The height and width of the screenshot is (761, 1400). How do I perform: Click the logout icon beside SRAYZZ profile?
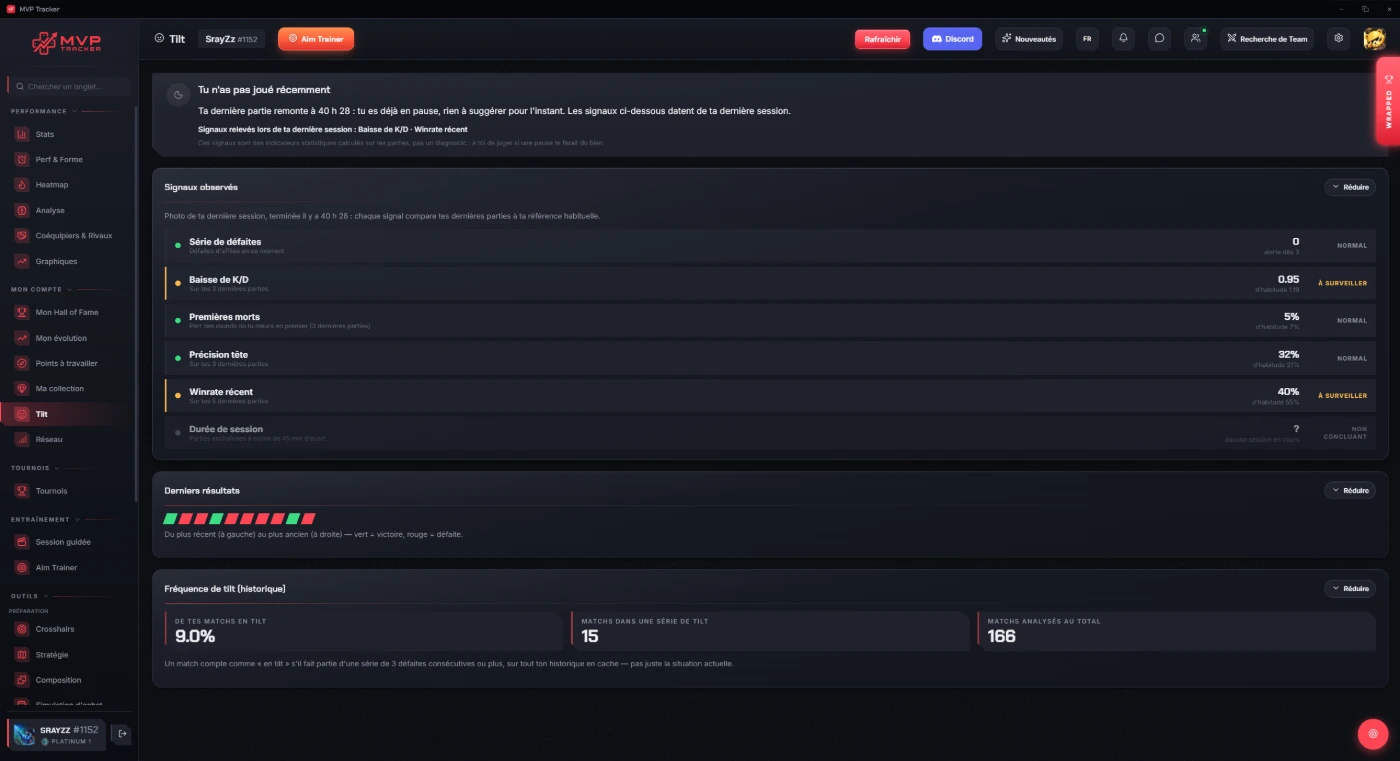tap(122, 734)
